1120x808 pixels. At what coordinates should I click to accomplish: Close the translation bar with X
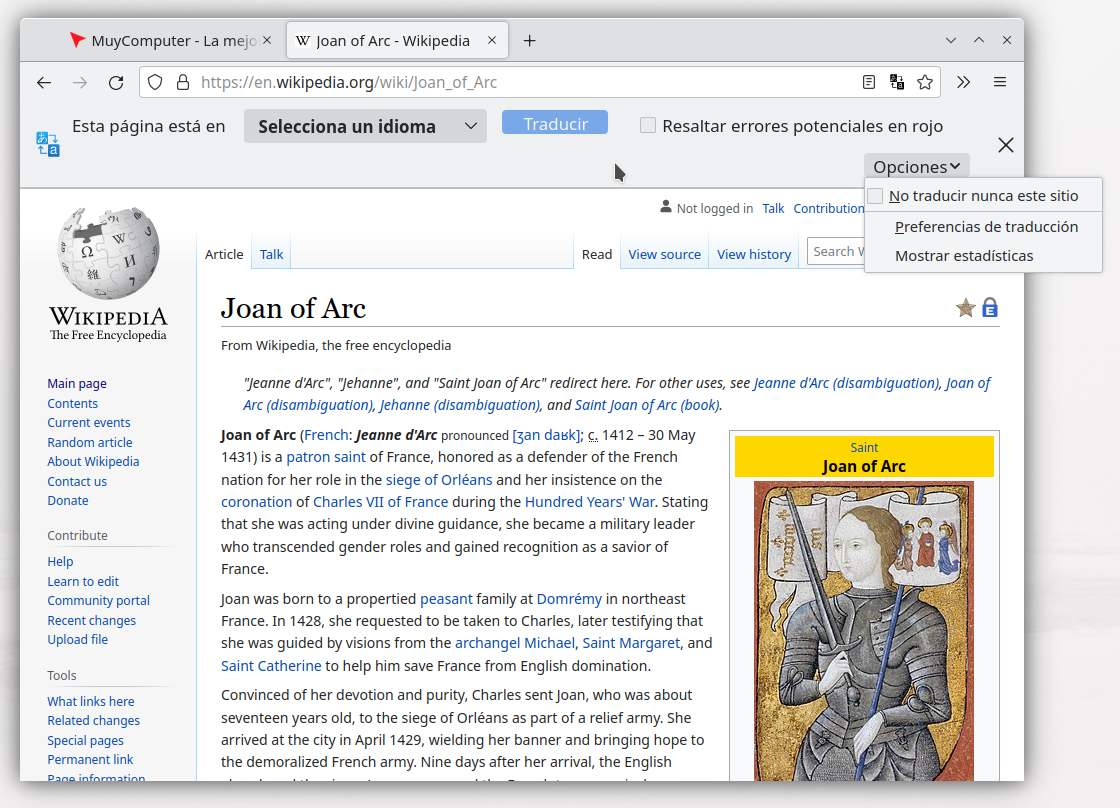1006,145
